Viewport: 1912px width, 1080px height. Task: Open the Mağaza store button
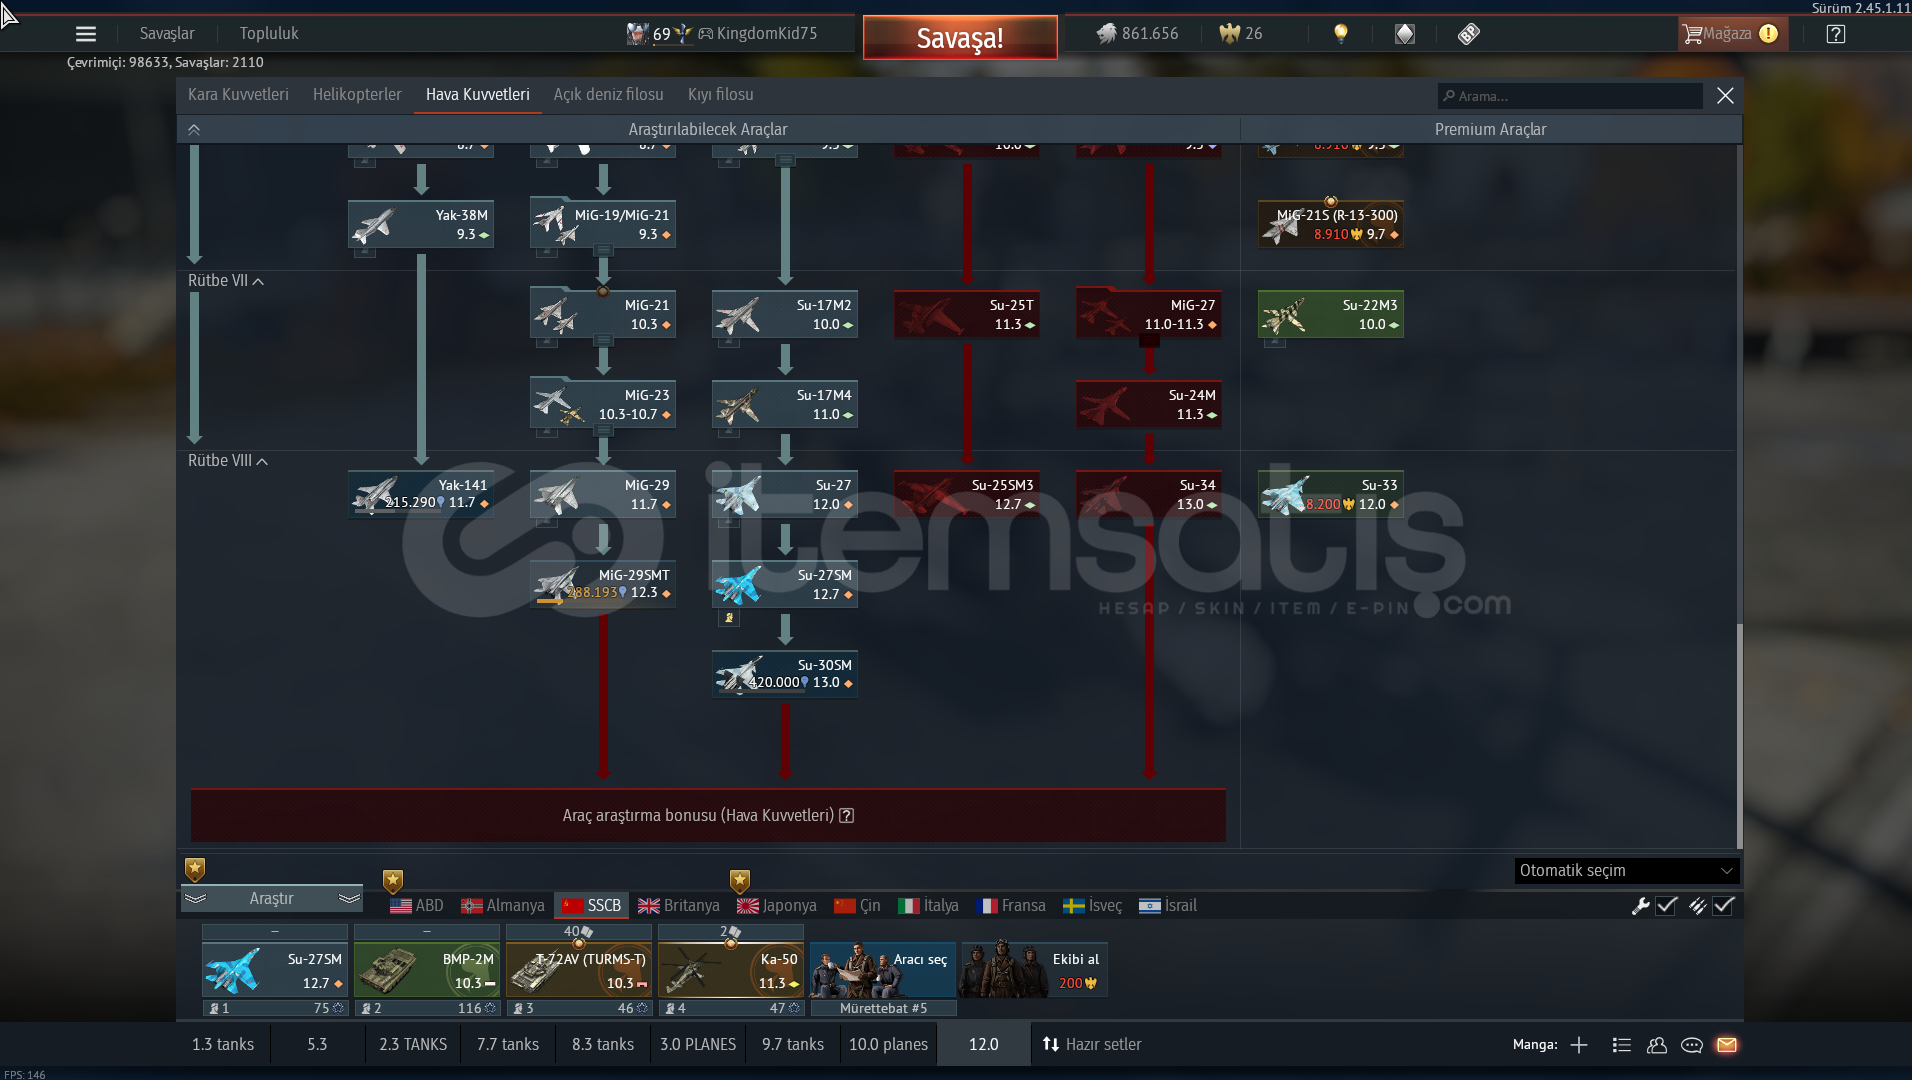[1733, 34]
